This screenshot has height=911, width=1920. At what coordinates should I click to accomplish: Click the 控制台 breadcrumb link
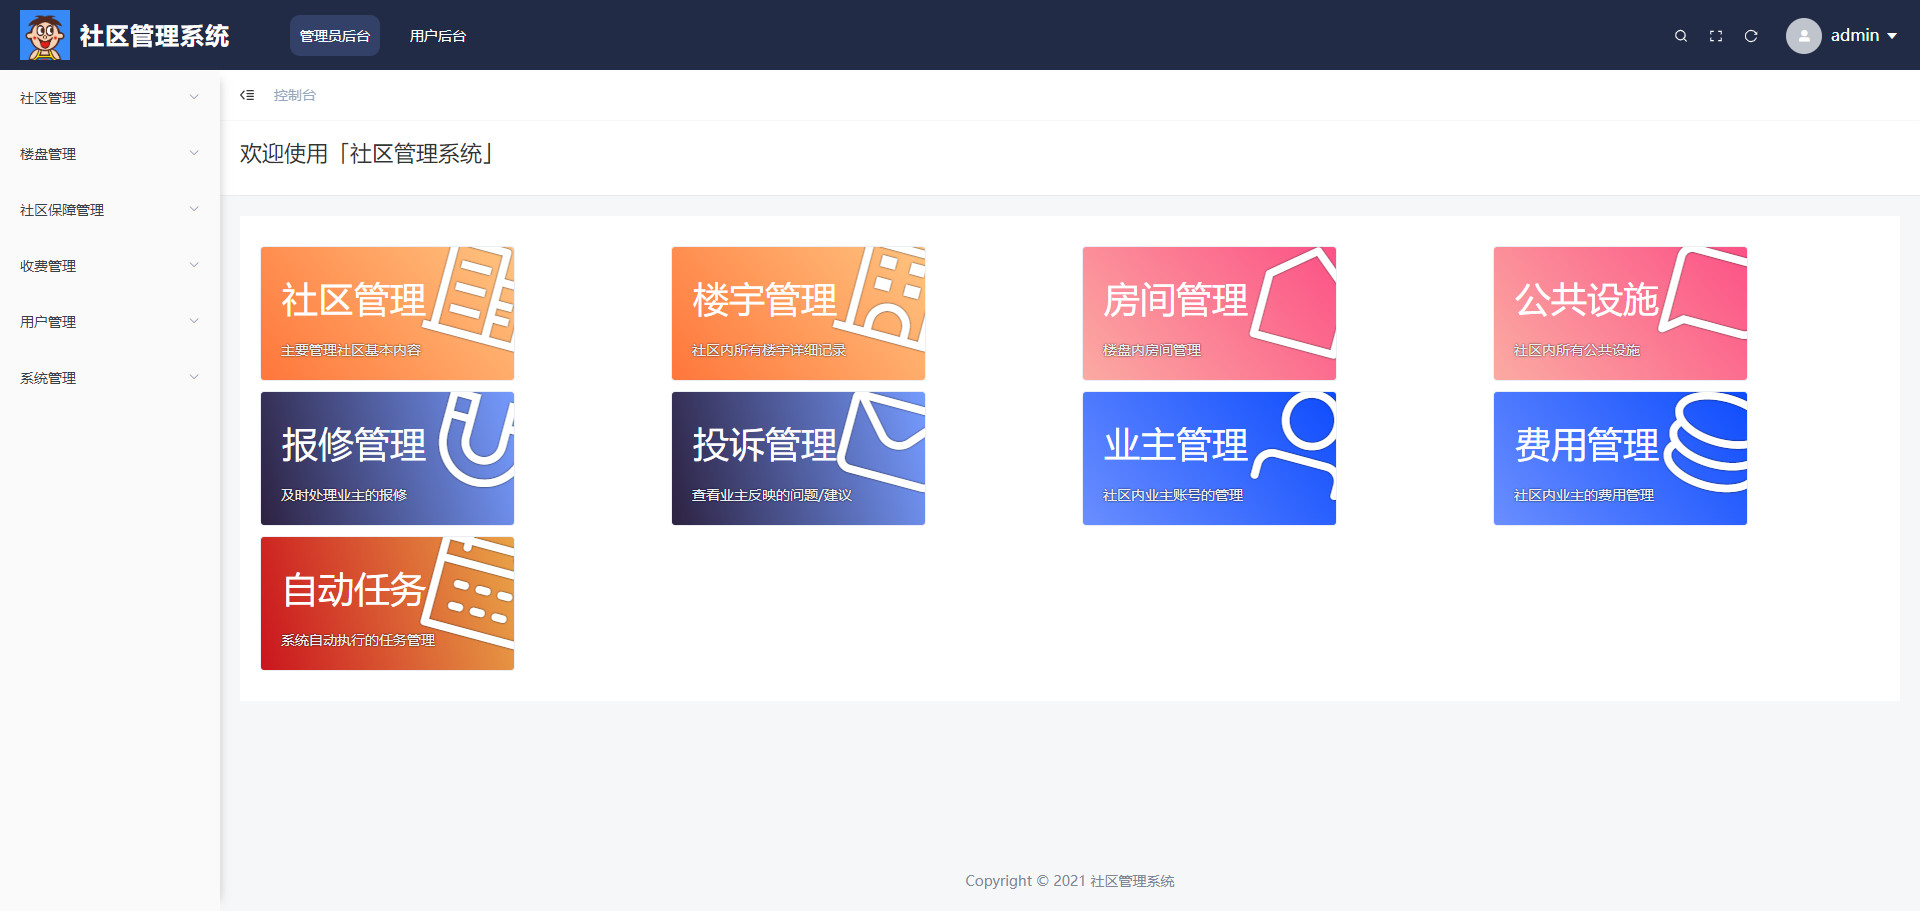click(295, 95)
